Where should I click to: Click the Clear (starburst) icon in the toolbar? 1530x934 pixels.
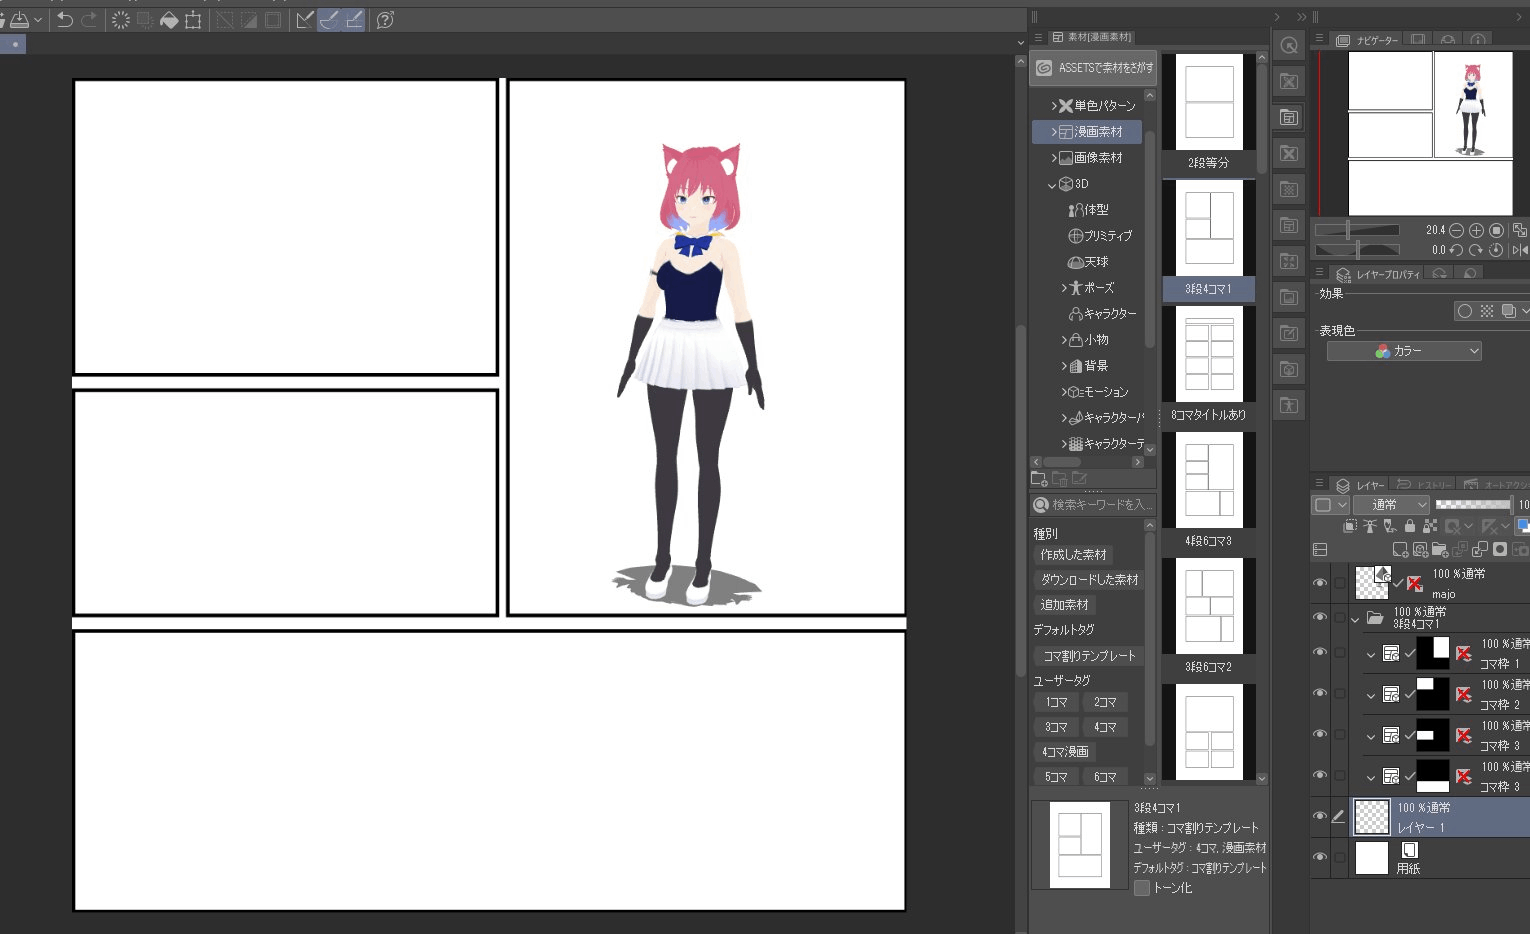coord(120,20)
